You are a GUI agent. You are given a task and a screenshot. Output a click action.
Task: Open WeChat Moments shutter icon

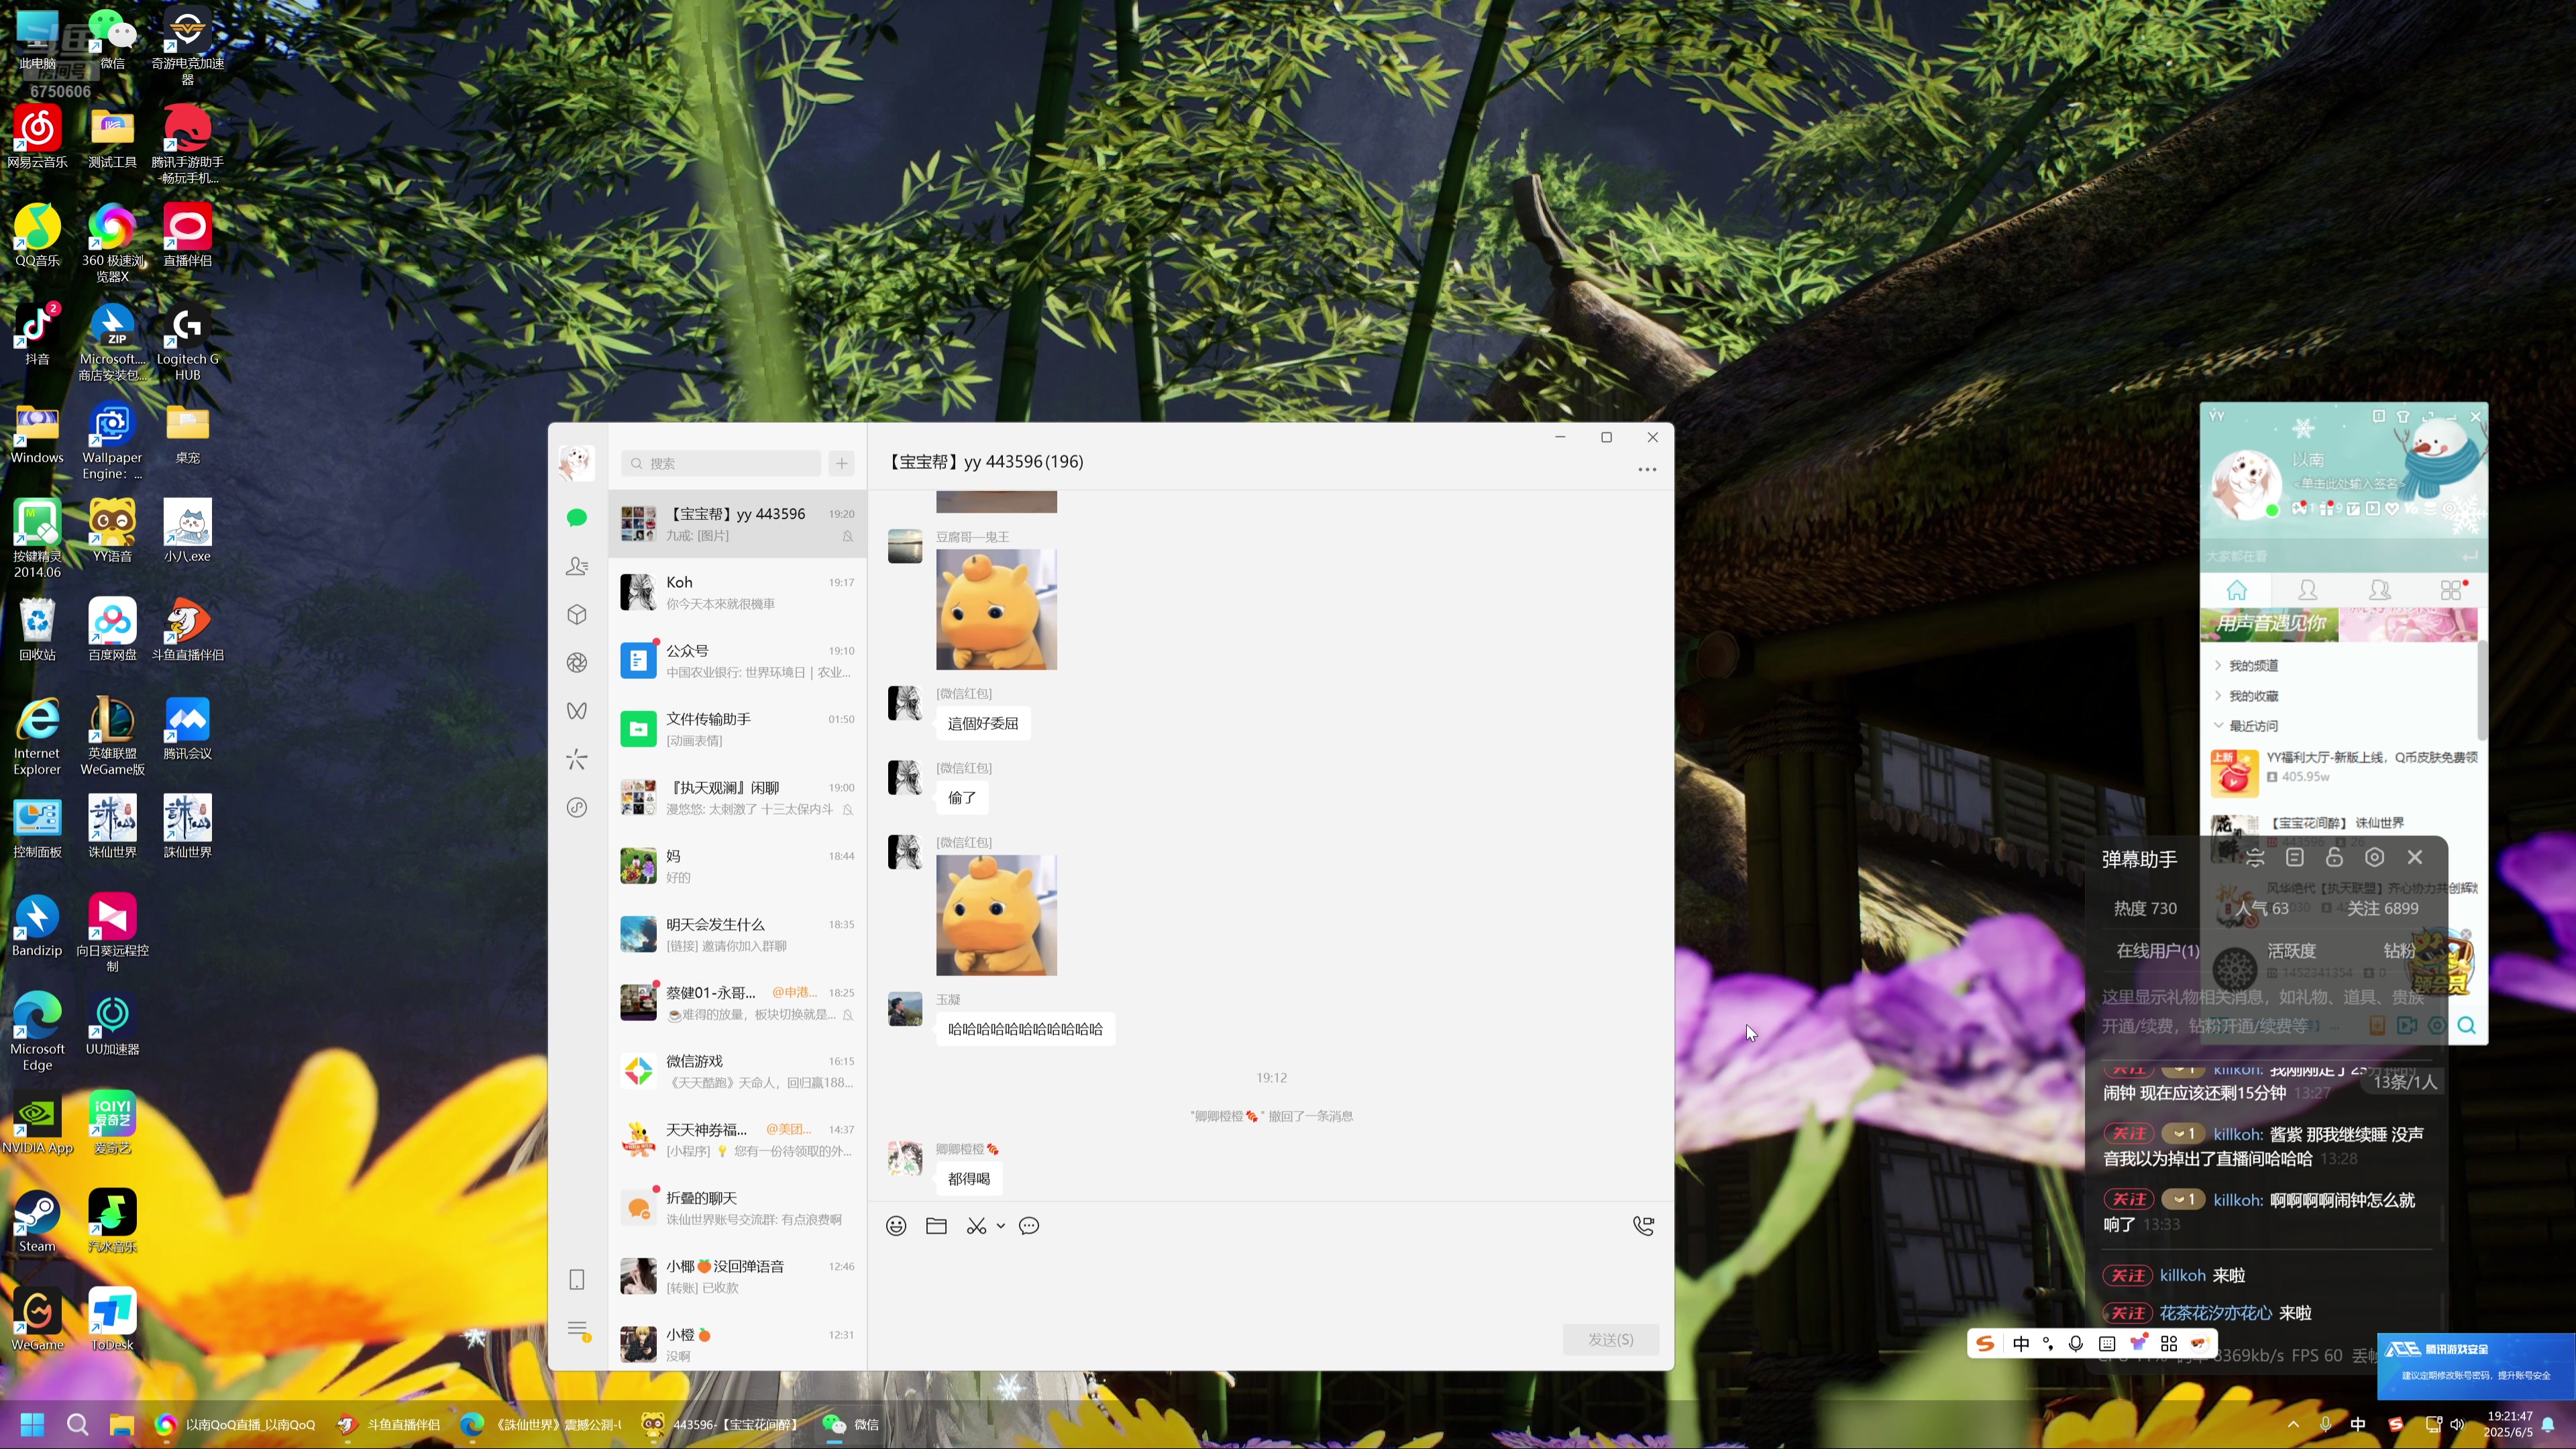577,662
